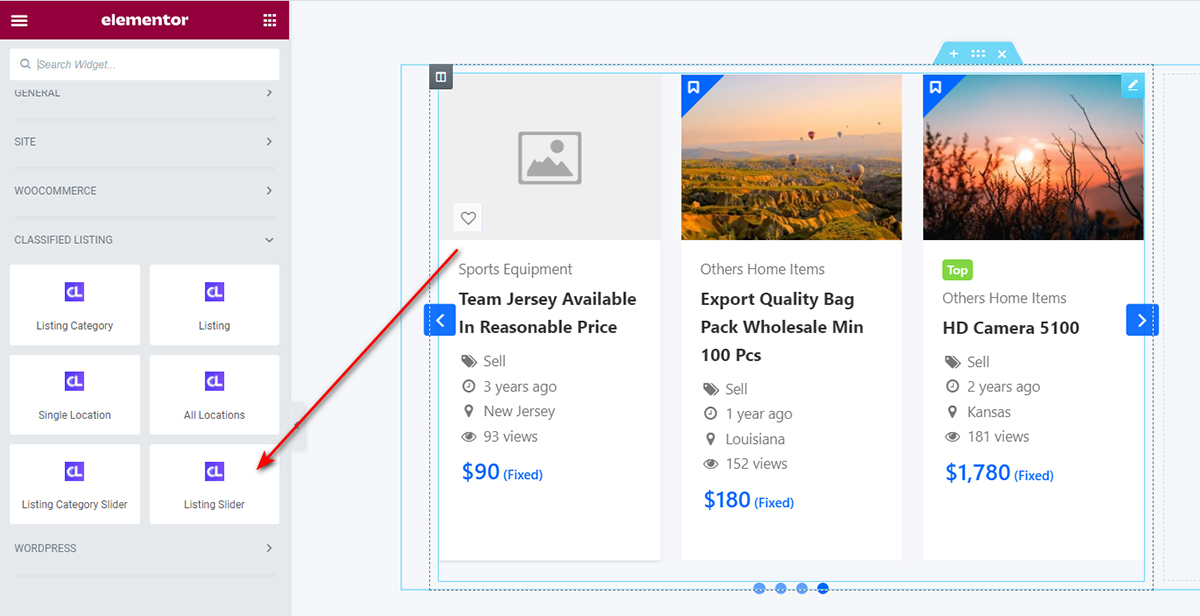The width and height of the screenshot is (1200, 616).
Task: Click '1 year ago' text
Action: tap(759, 414)
